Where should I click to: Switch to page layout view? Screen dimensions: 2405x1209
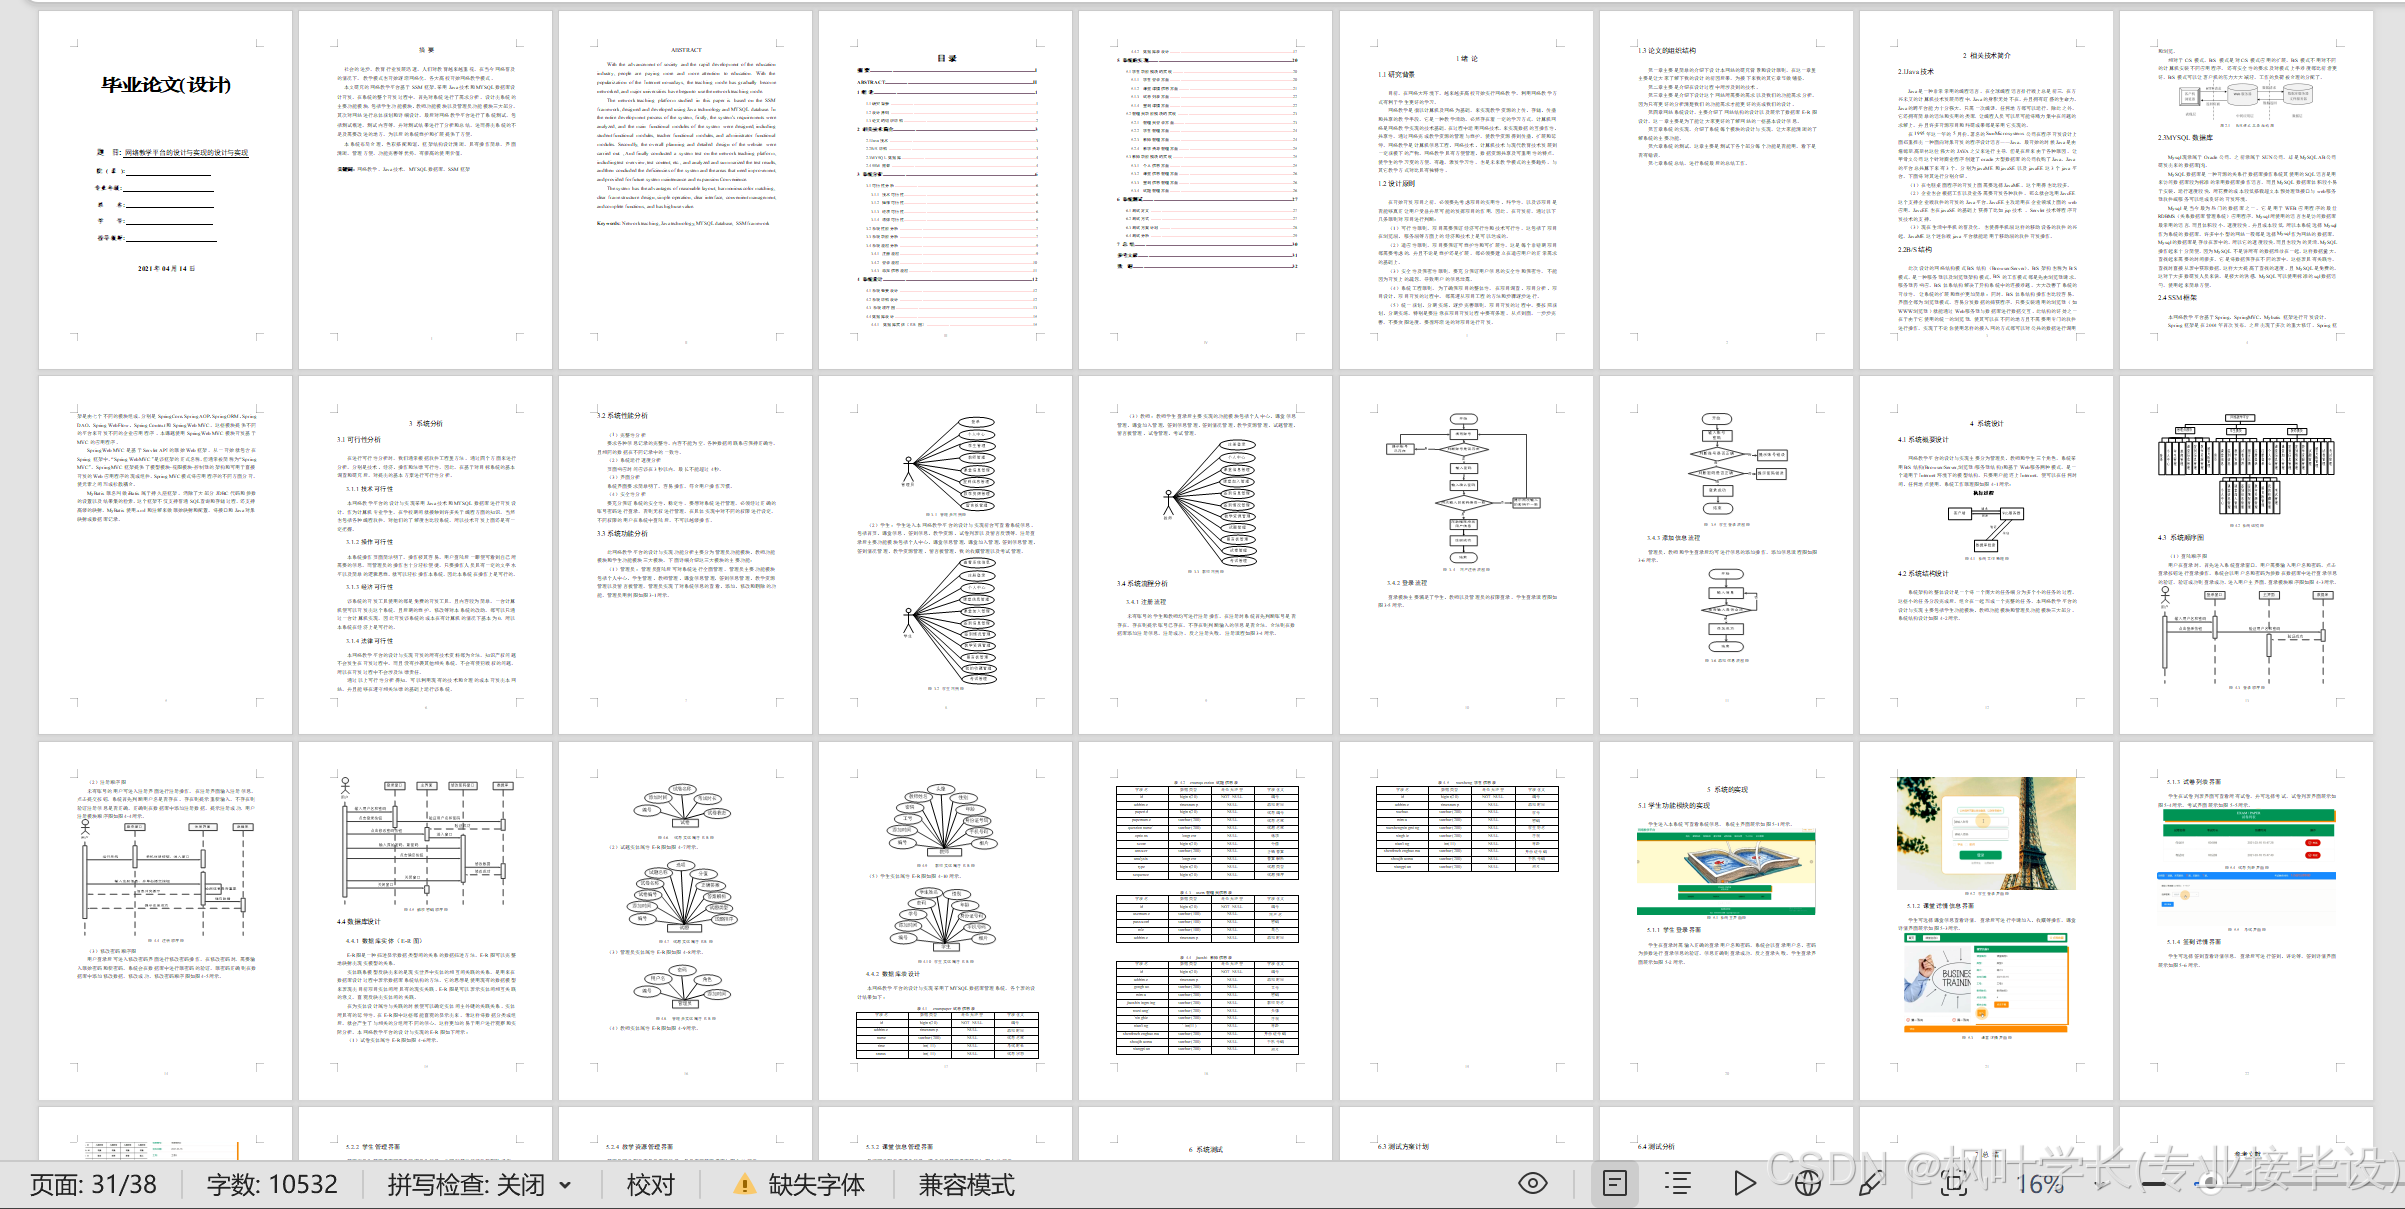click(1615, 1184)
